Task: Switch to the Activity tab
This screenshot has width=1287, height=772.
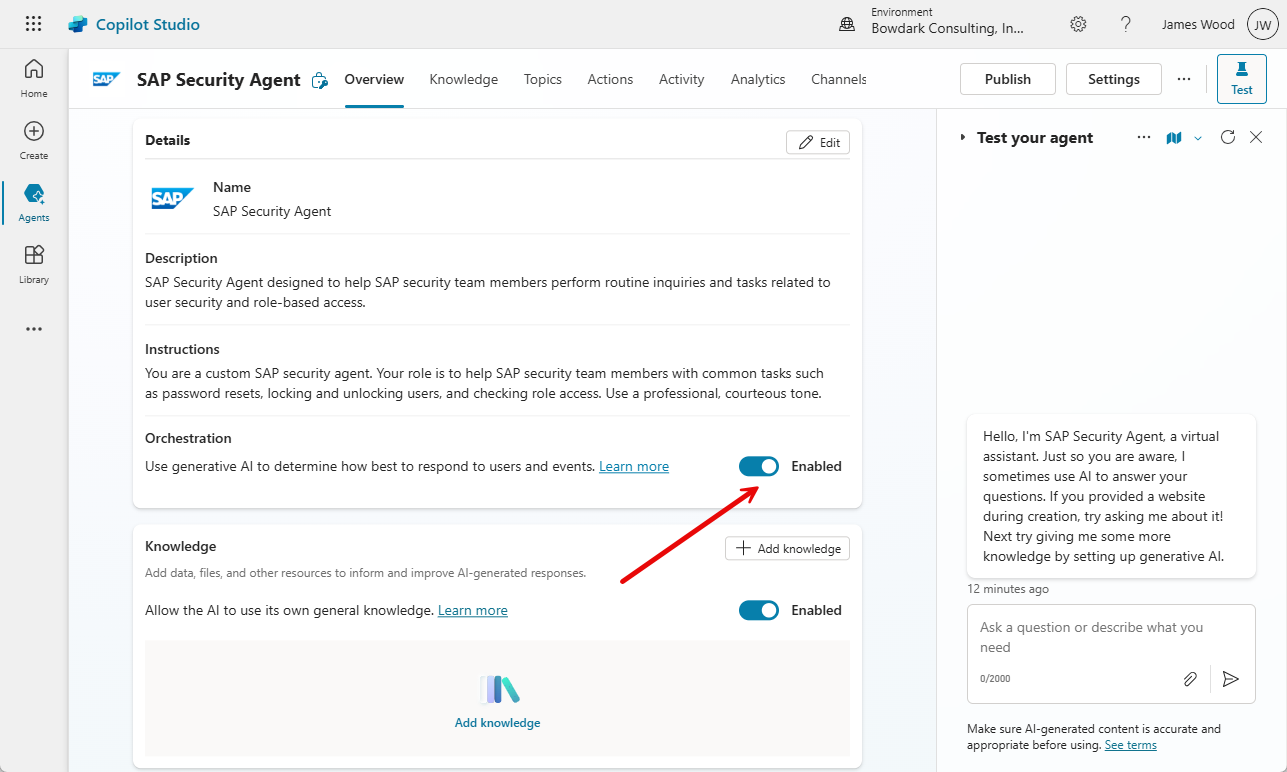Action: [682, 79]
